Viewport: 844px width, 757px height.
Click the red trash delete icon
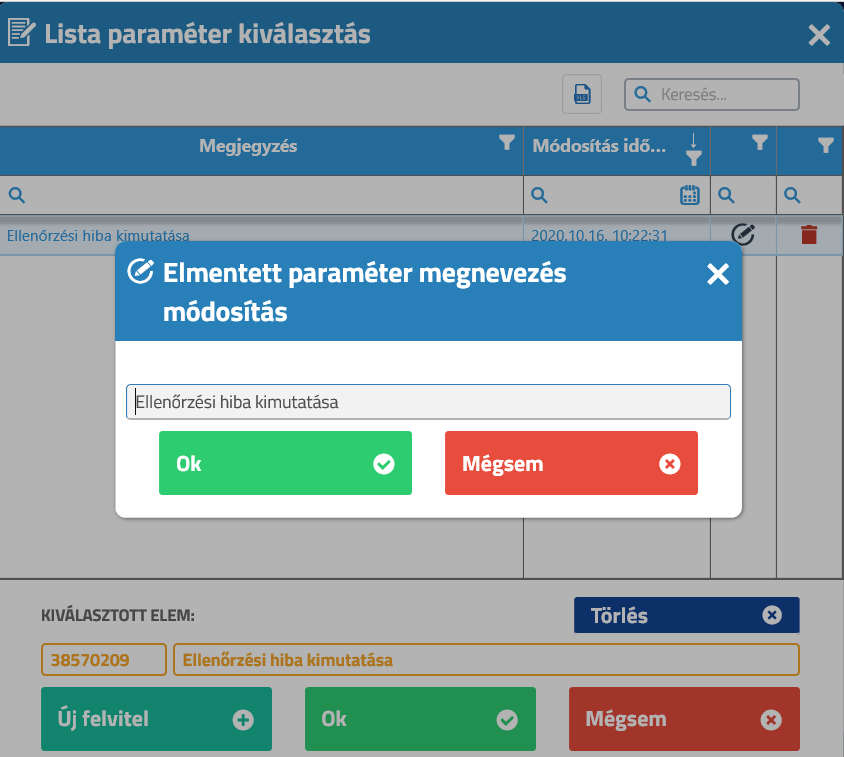pos(809,235)
